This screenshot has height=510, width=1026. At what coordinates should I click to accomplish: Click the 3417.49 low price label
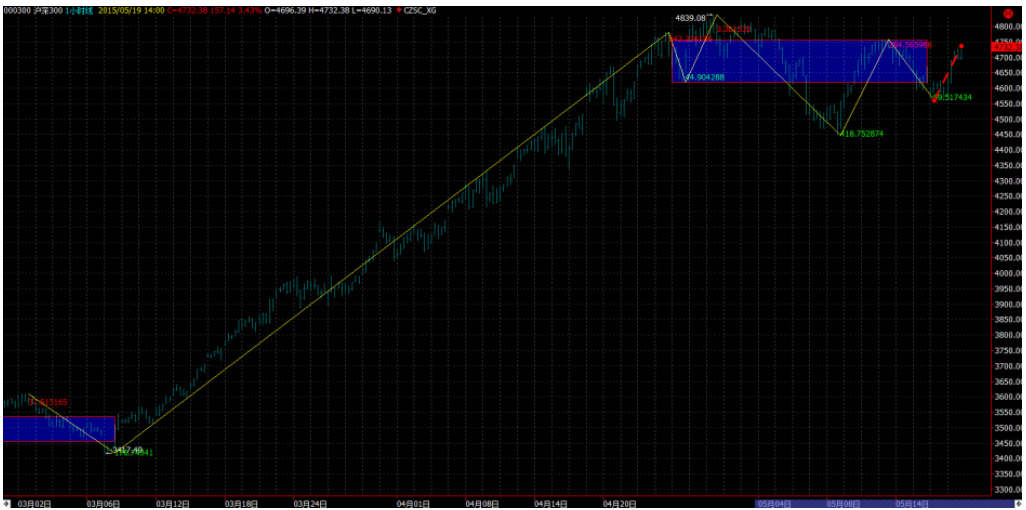[127, 450]
